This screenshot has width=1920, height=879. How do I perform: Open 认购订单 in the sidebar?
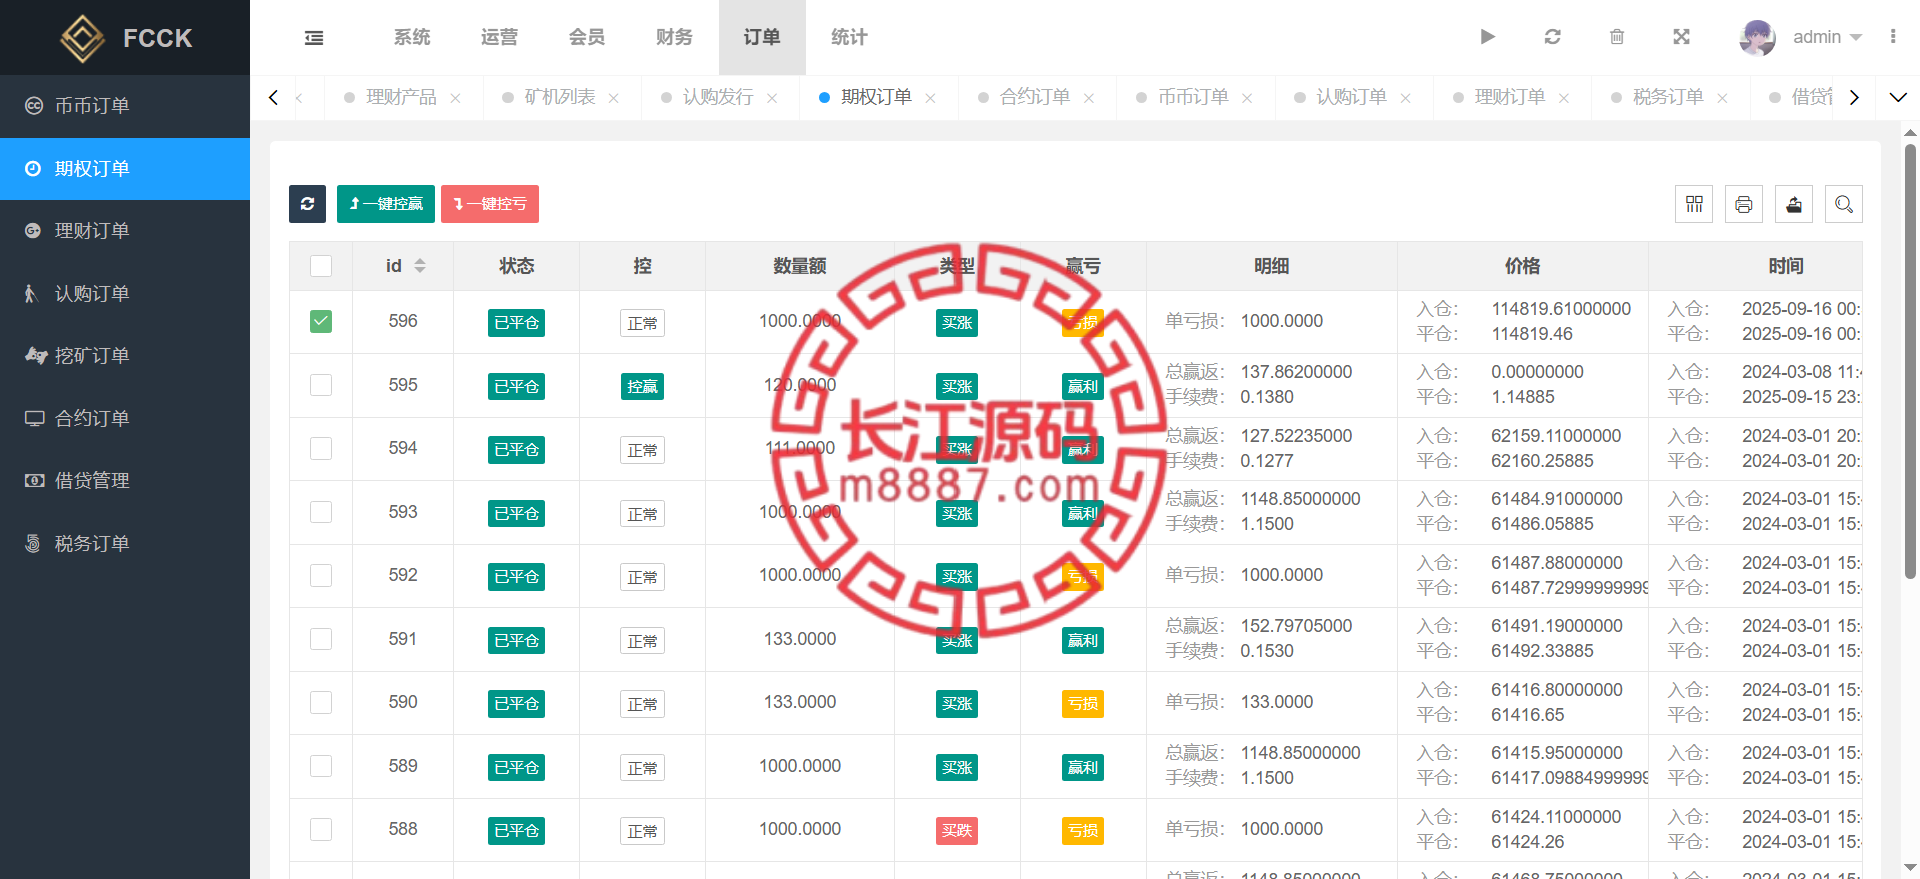point(125,294)
